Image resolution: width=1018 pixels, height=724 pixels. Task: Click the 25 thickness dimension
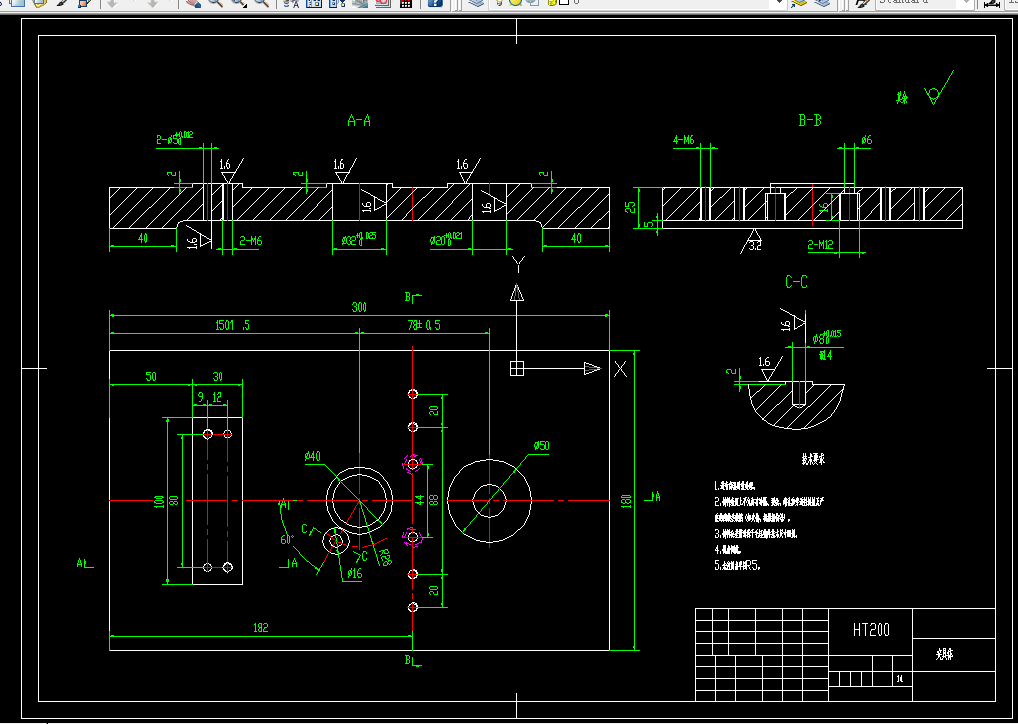tap(630, 207)
